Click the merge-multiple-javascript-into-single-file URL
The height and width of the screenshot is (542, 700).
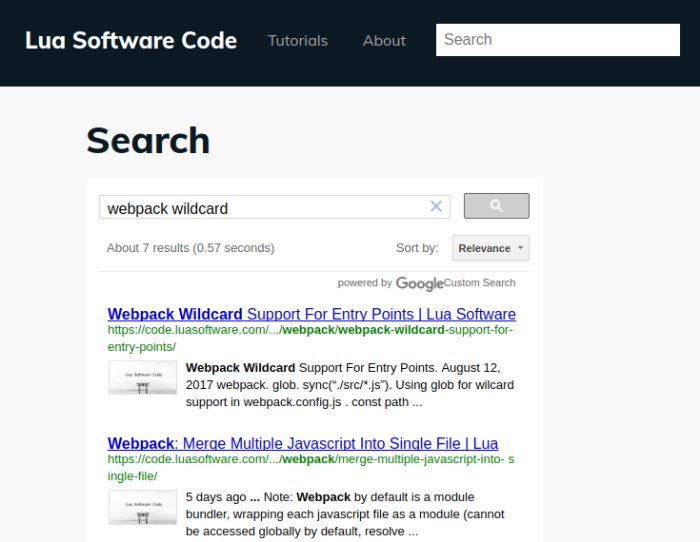click(311, 467)
